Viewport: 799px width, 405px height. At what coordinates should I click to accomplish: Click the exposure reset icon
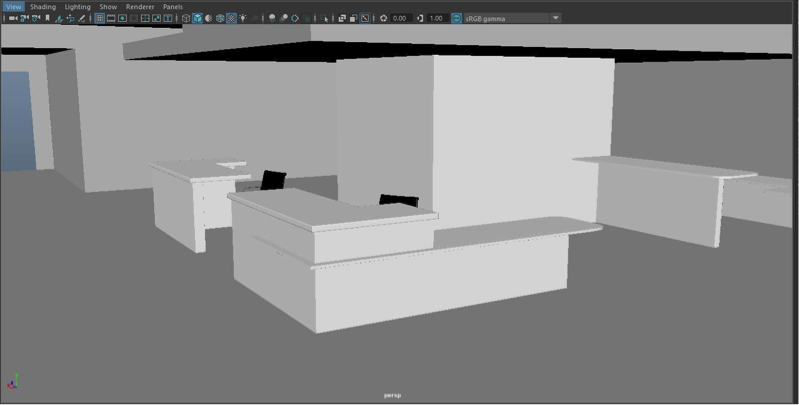pyautogui.click(x=384, y=18)
